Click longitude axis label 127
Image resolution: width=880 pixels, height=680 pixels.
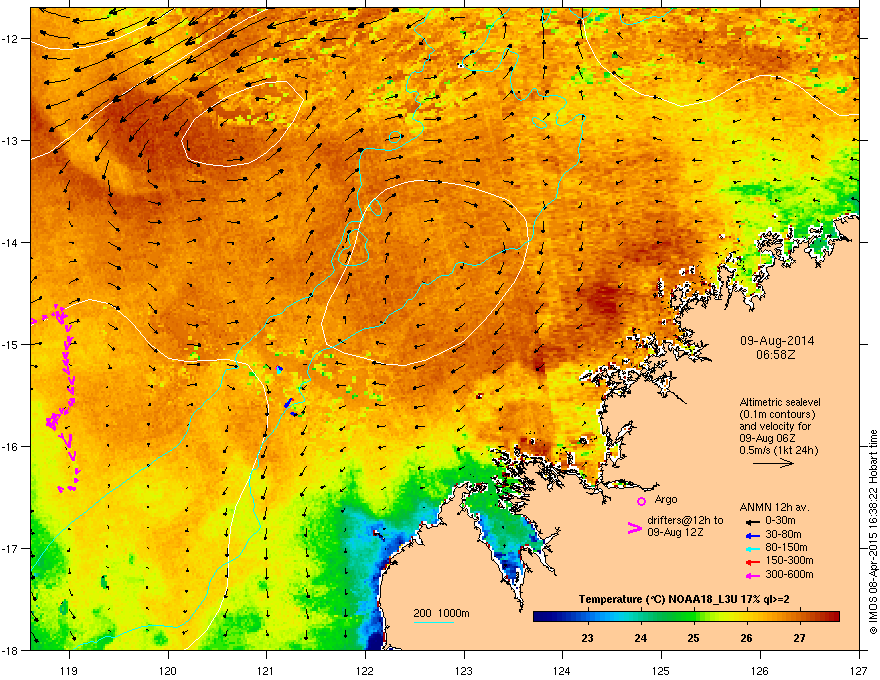pyautogui.click(x=858, y=670)
